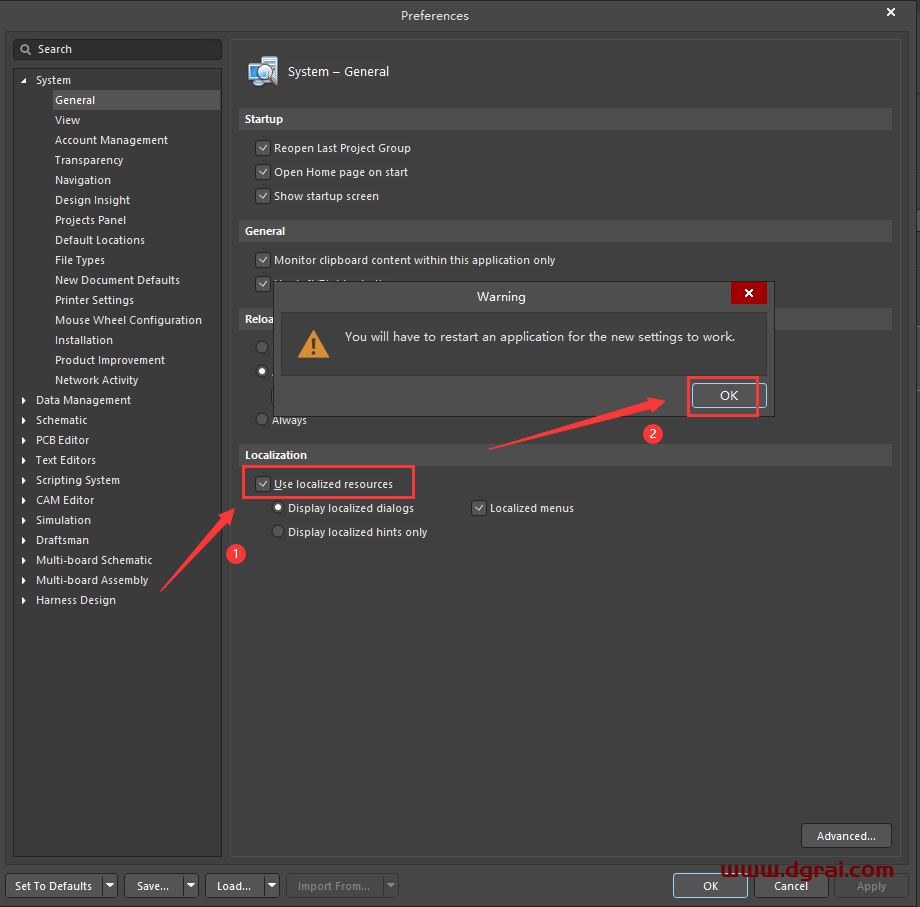920x907 pixels.
Task: Expand the Harness Design node
Action: tap(23, 600)
